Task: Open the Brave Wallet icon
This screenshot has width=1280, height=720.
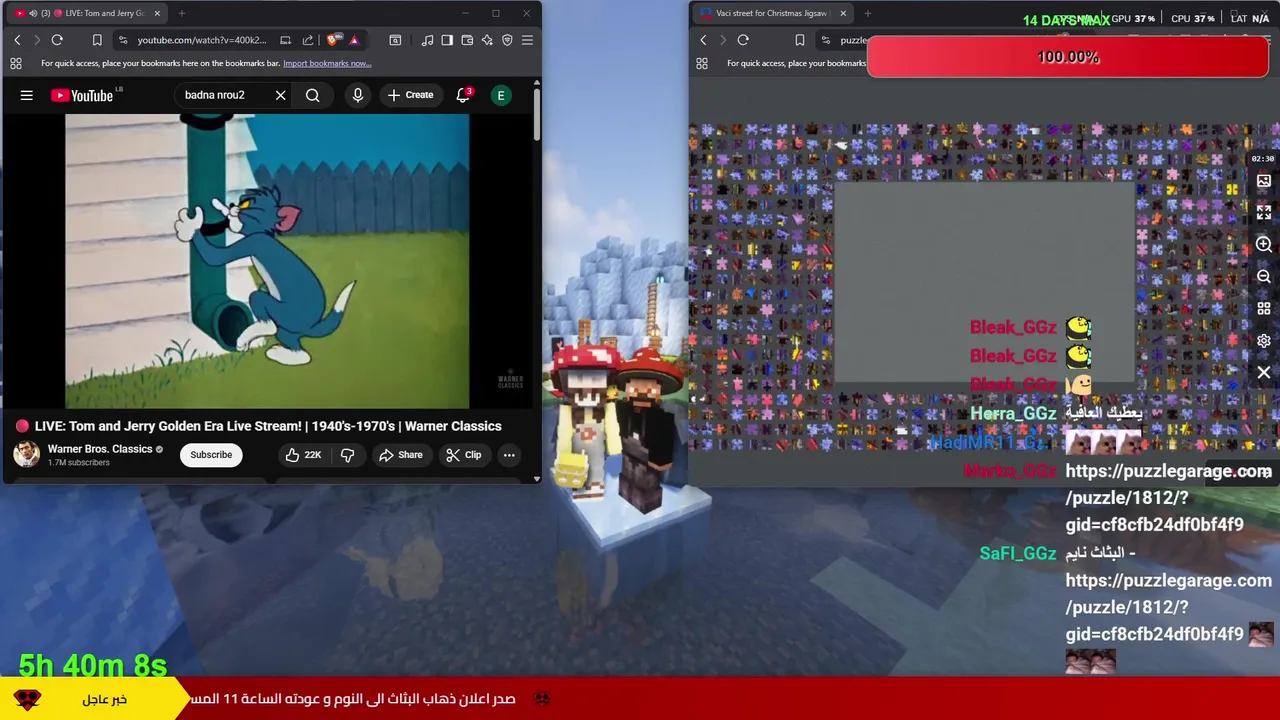Action: (467, 40)
